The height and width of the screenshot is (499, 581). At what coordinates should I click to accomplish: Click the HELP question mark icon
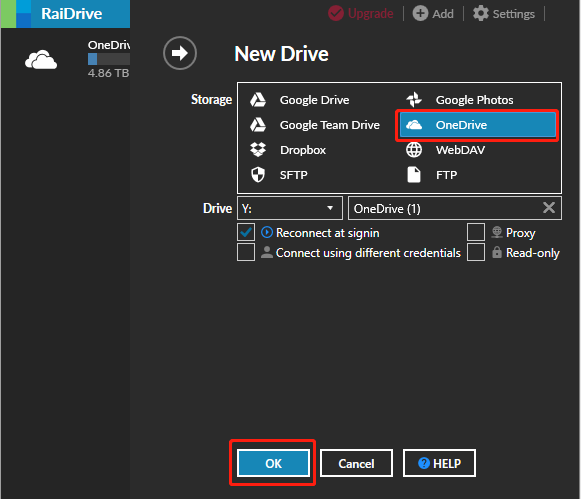click(x=424, y=463)
